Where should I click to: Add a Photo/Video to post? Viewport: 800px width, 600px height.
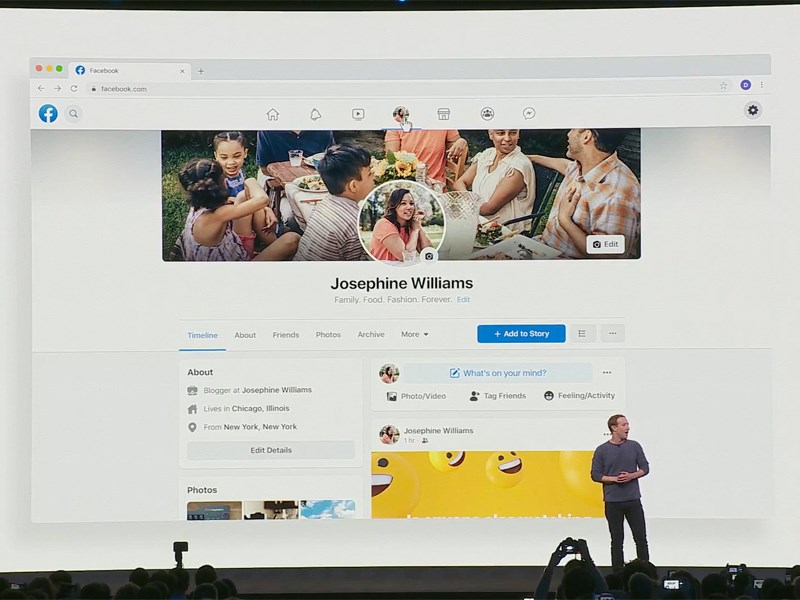point(416,396)
